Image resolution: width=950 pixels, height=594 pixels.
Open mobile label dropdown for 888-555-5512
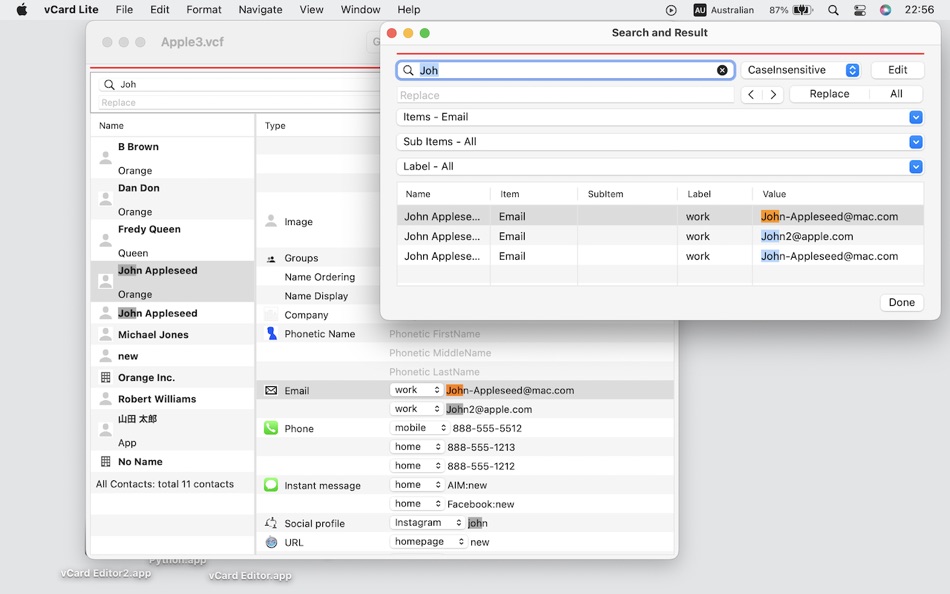click(419, 428)
